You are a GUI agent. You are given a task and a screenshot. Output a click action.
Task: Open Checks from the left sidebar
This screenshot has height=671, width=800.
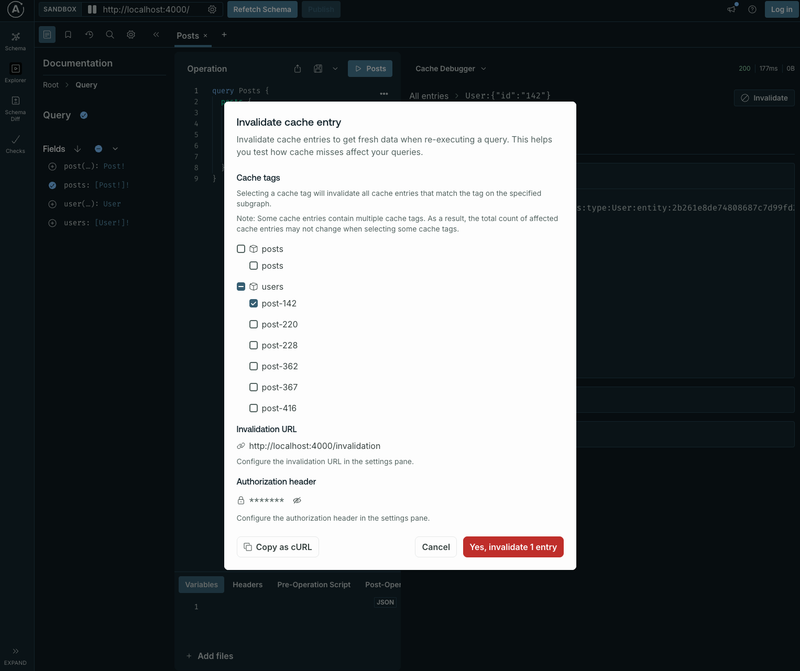point(15,141)
